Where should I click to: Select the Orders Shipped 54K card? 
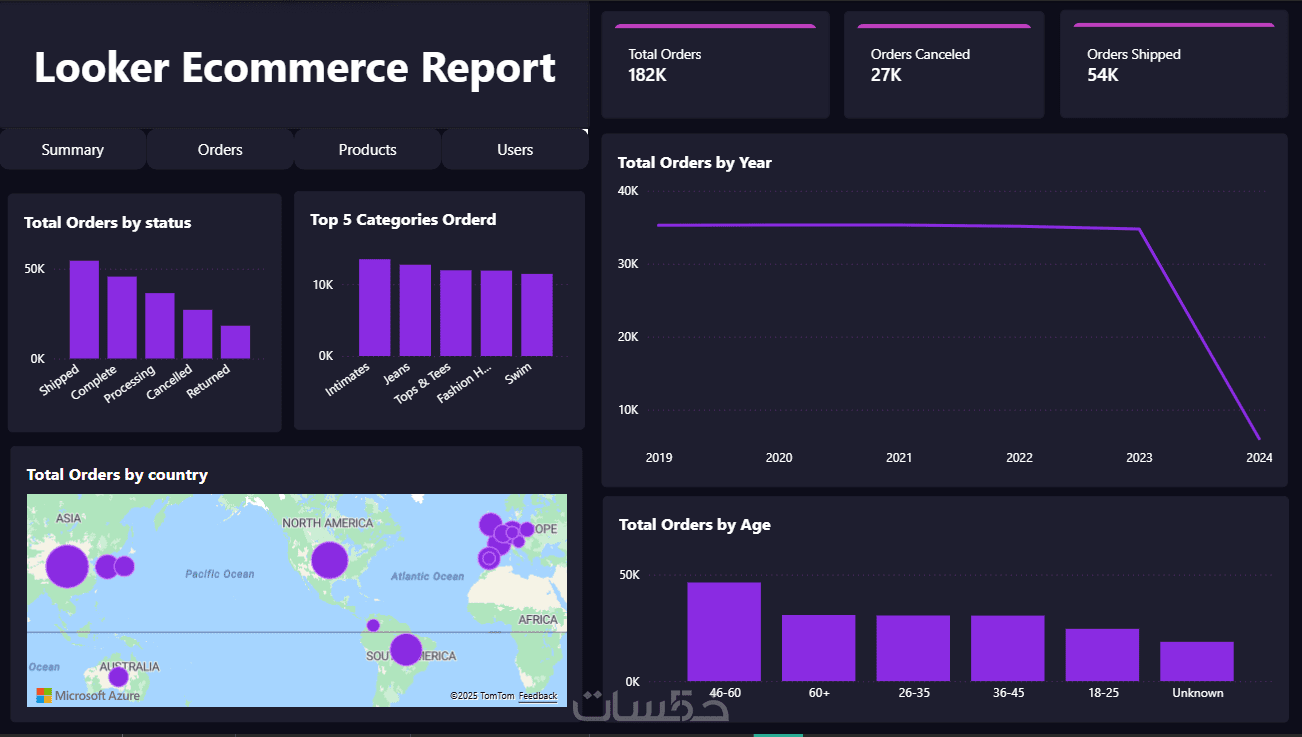coord(1174,65)
